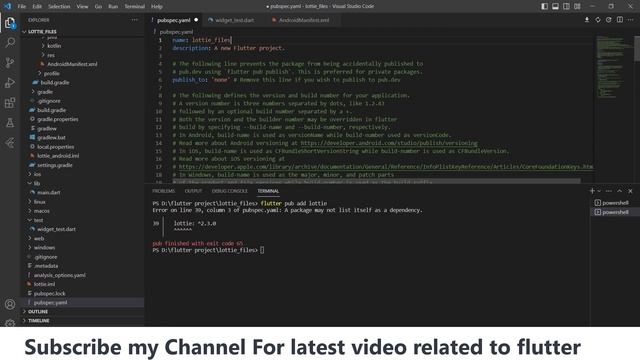Viewport: 640px width, 360px height.
Task: Expand the TIMELINE section
Action: 38,320
